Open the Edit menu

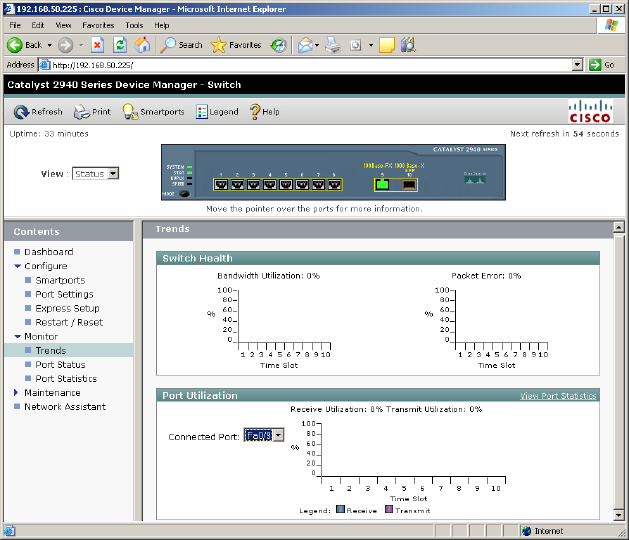(38, 25)
